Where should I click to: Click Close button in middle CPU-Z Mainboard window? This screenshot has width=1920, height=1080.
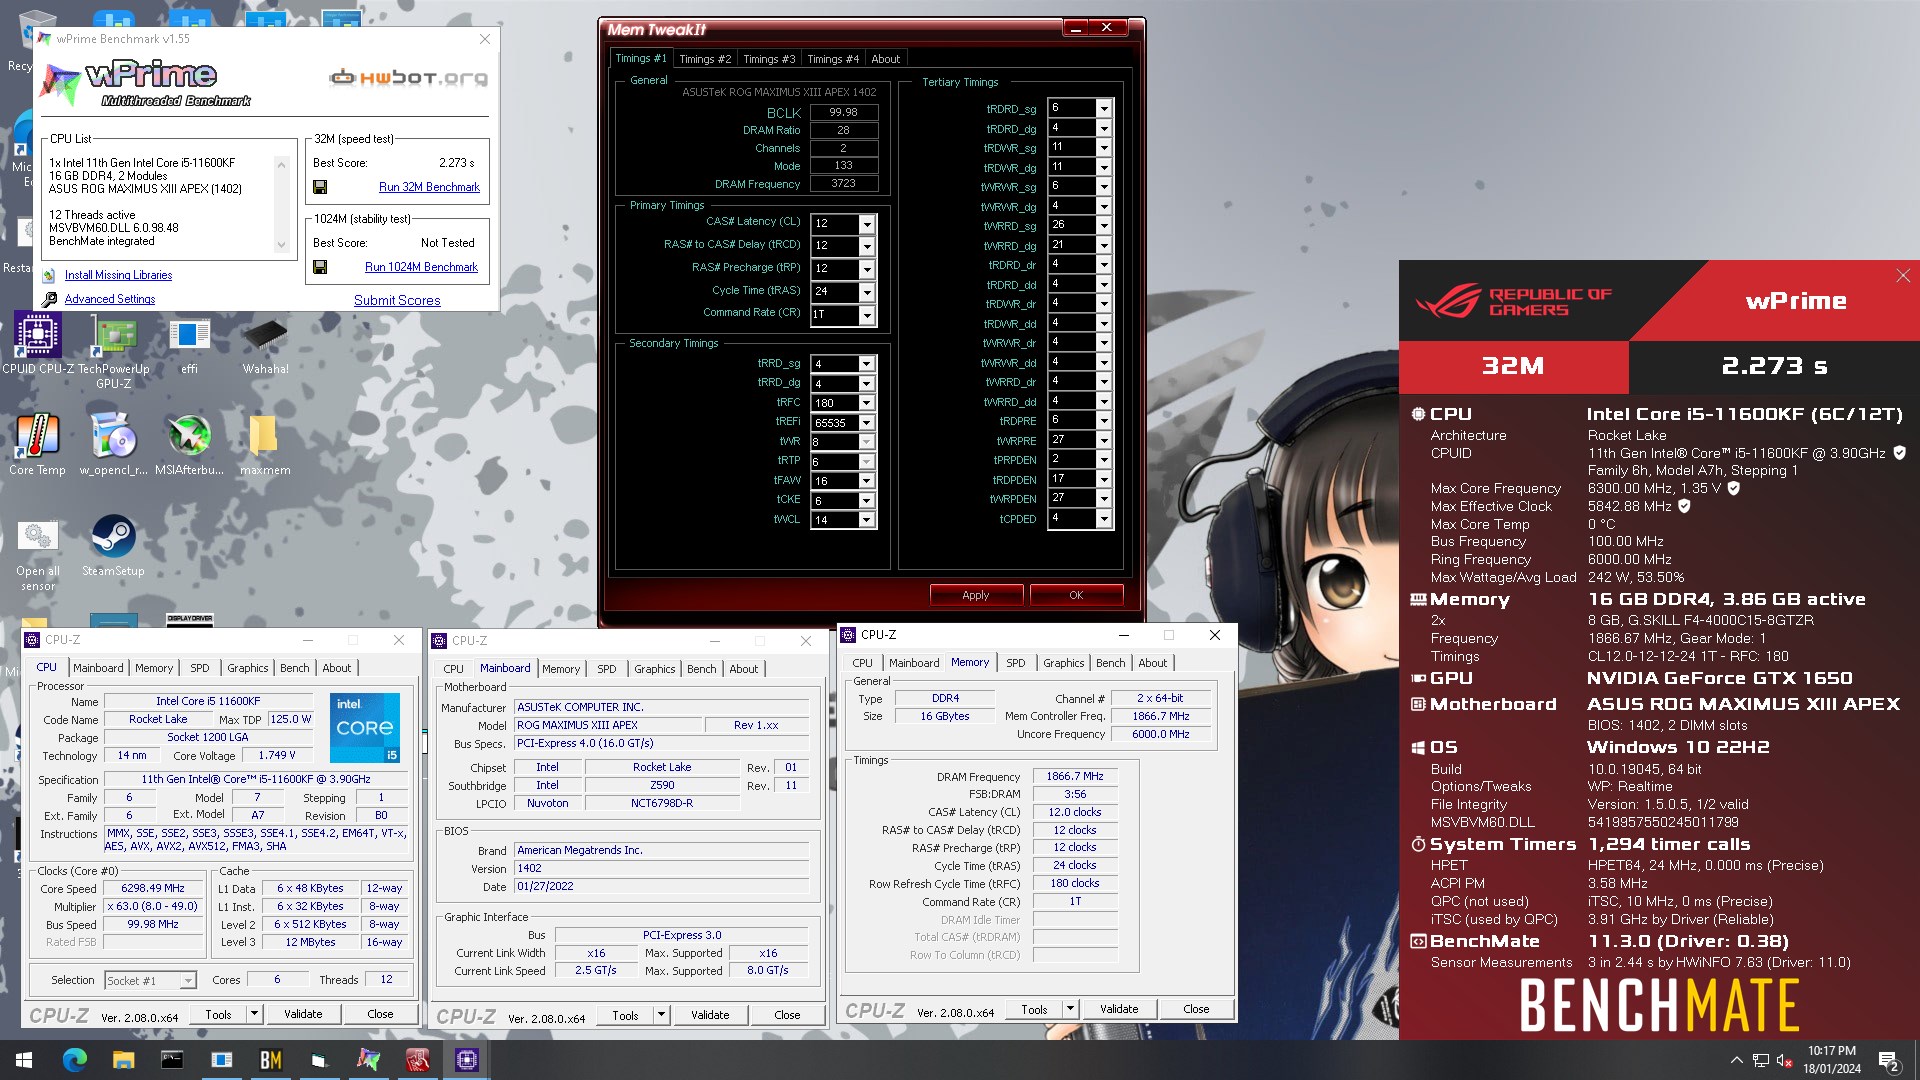[x=787, y=1015]
